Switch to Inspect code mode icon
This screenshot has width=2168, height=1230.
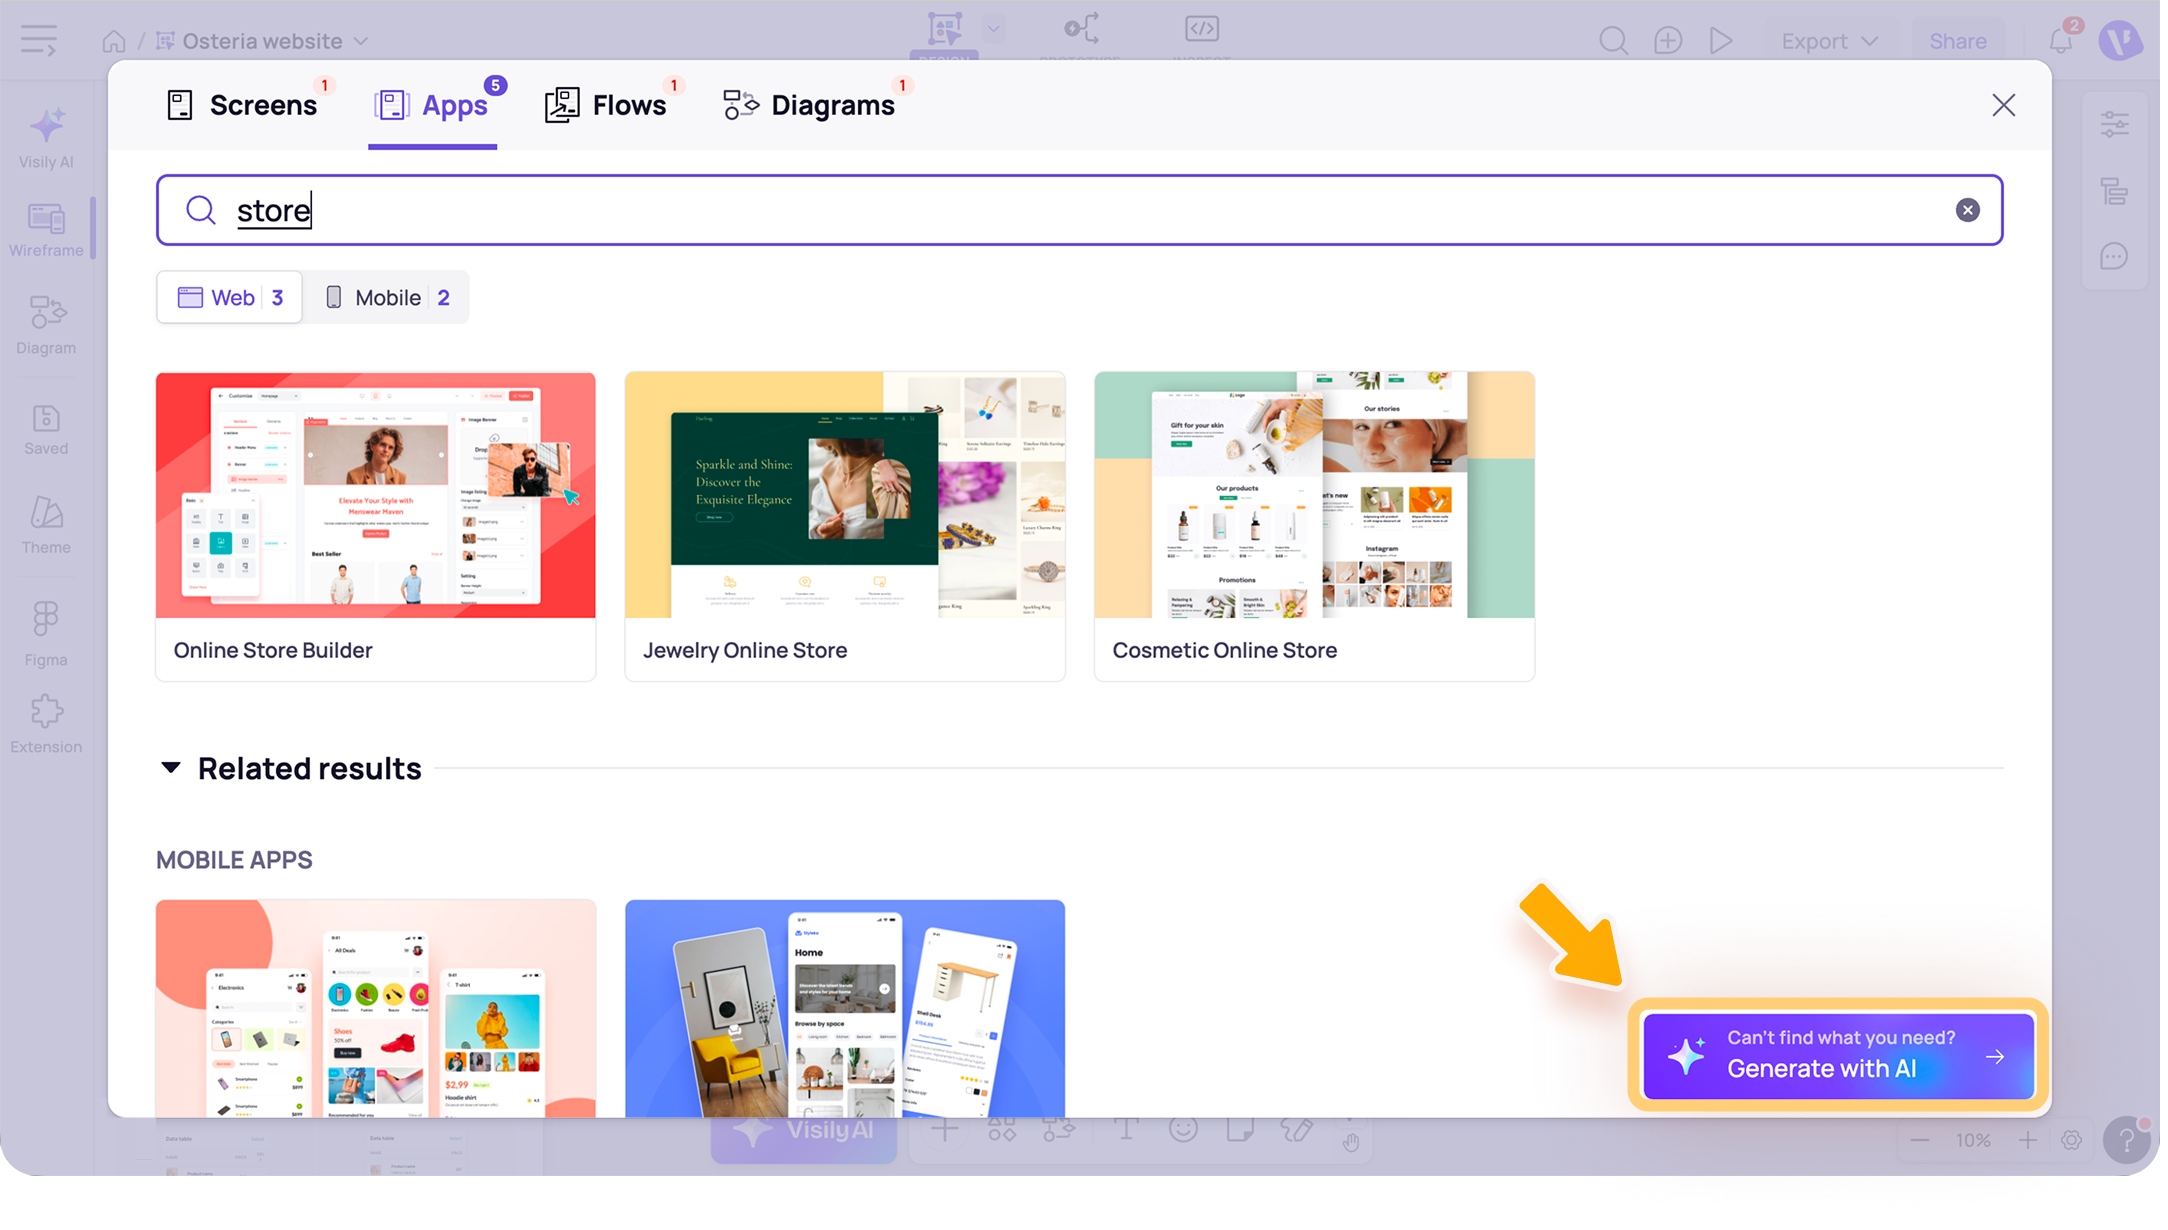pos(1202,30)
